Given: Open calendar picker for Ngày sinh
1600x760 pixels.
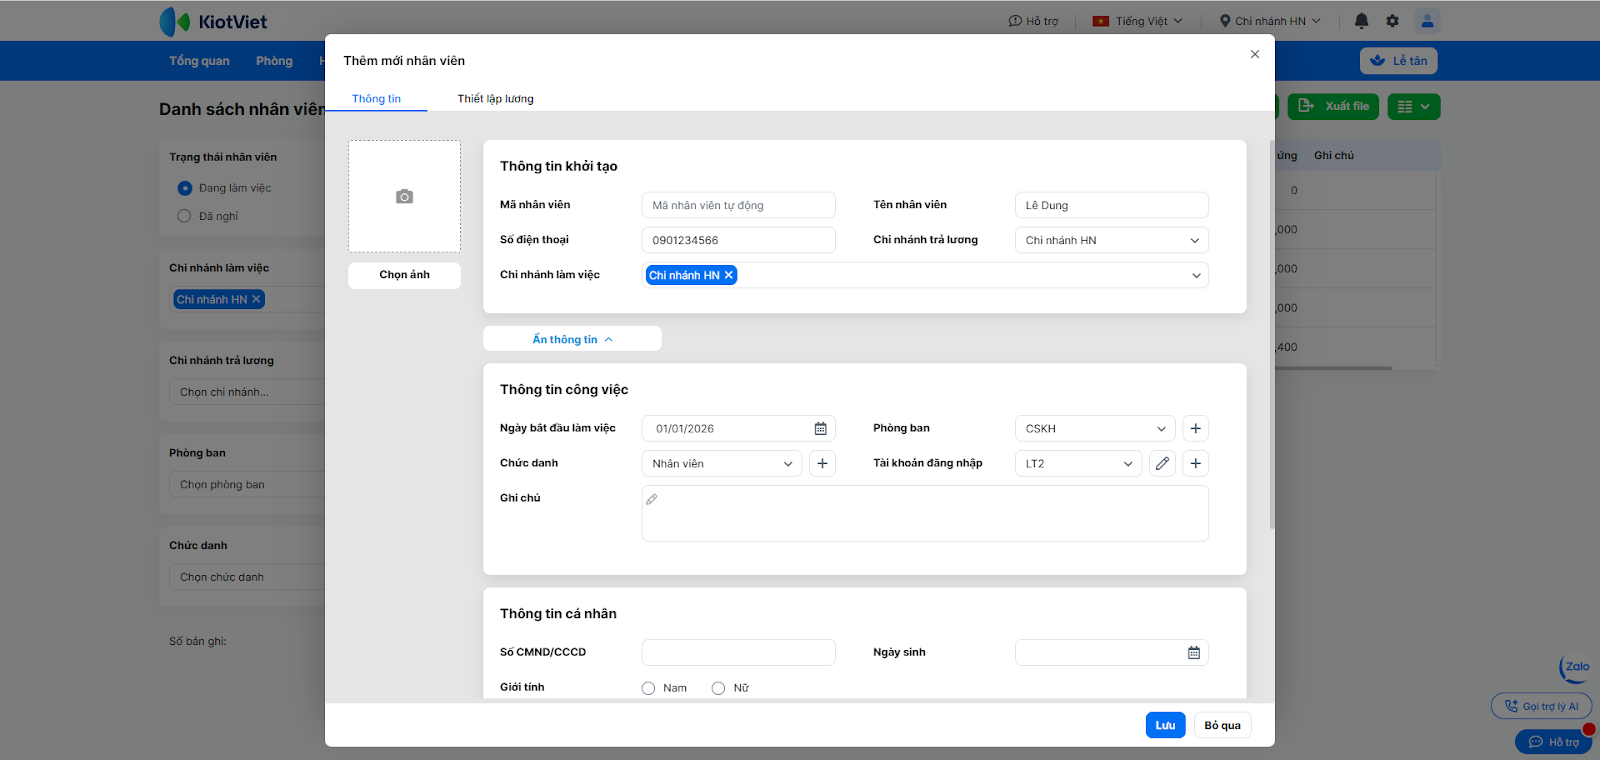Looking at the screenshot, I should (1193, 653).
